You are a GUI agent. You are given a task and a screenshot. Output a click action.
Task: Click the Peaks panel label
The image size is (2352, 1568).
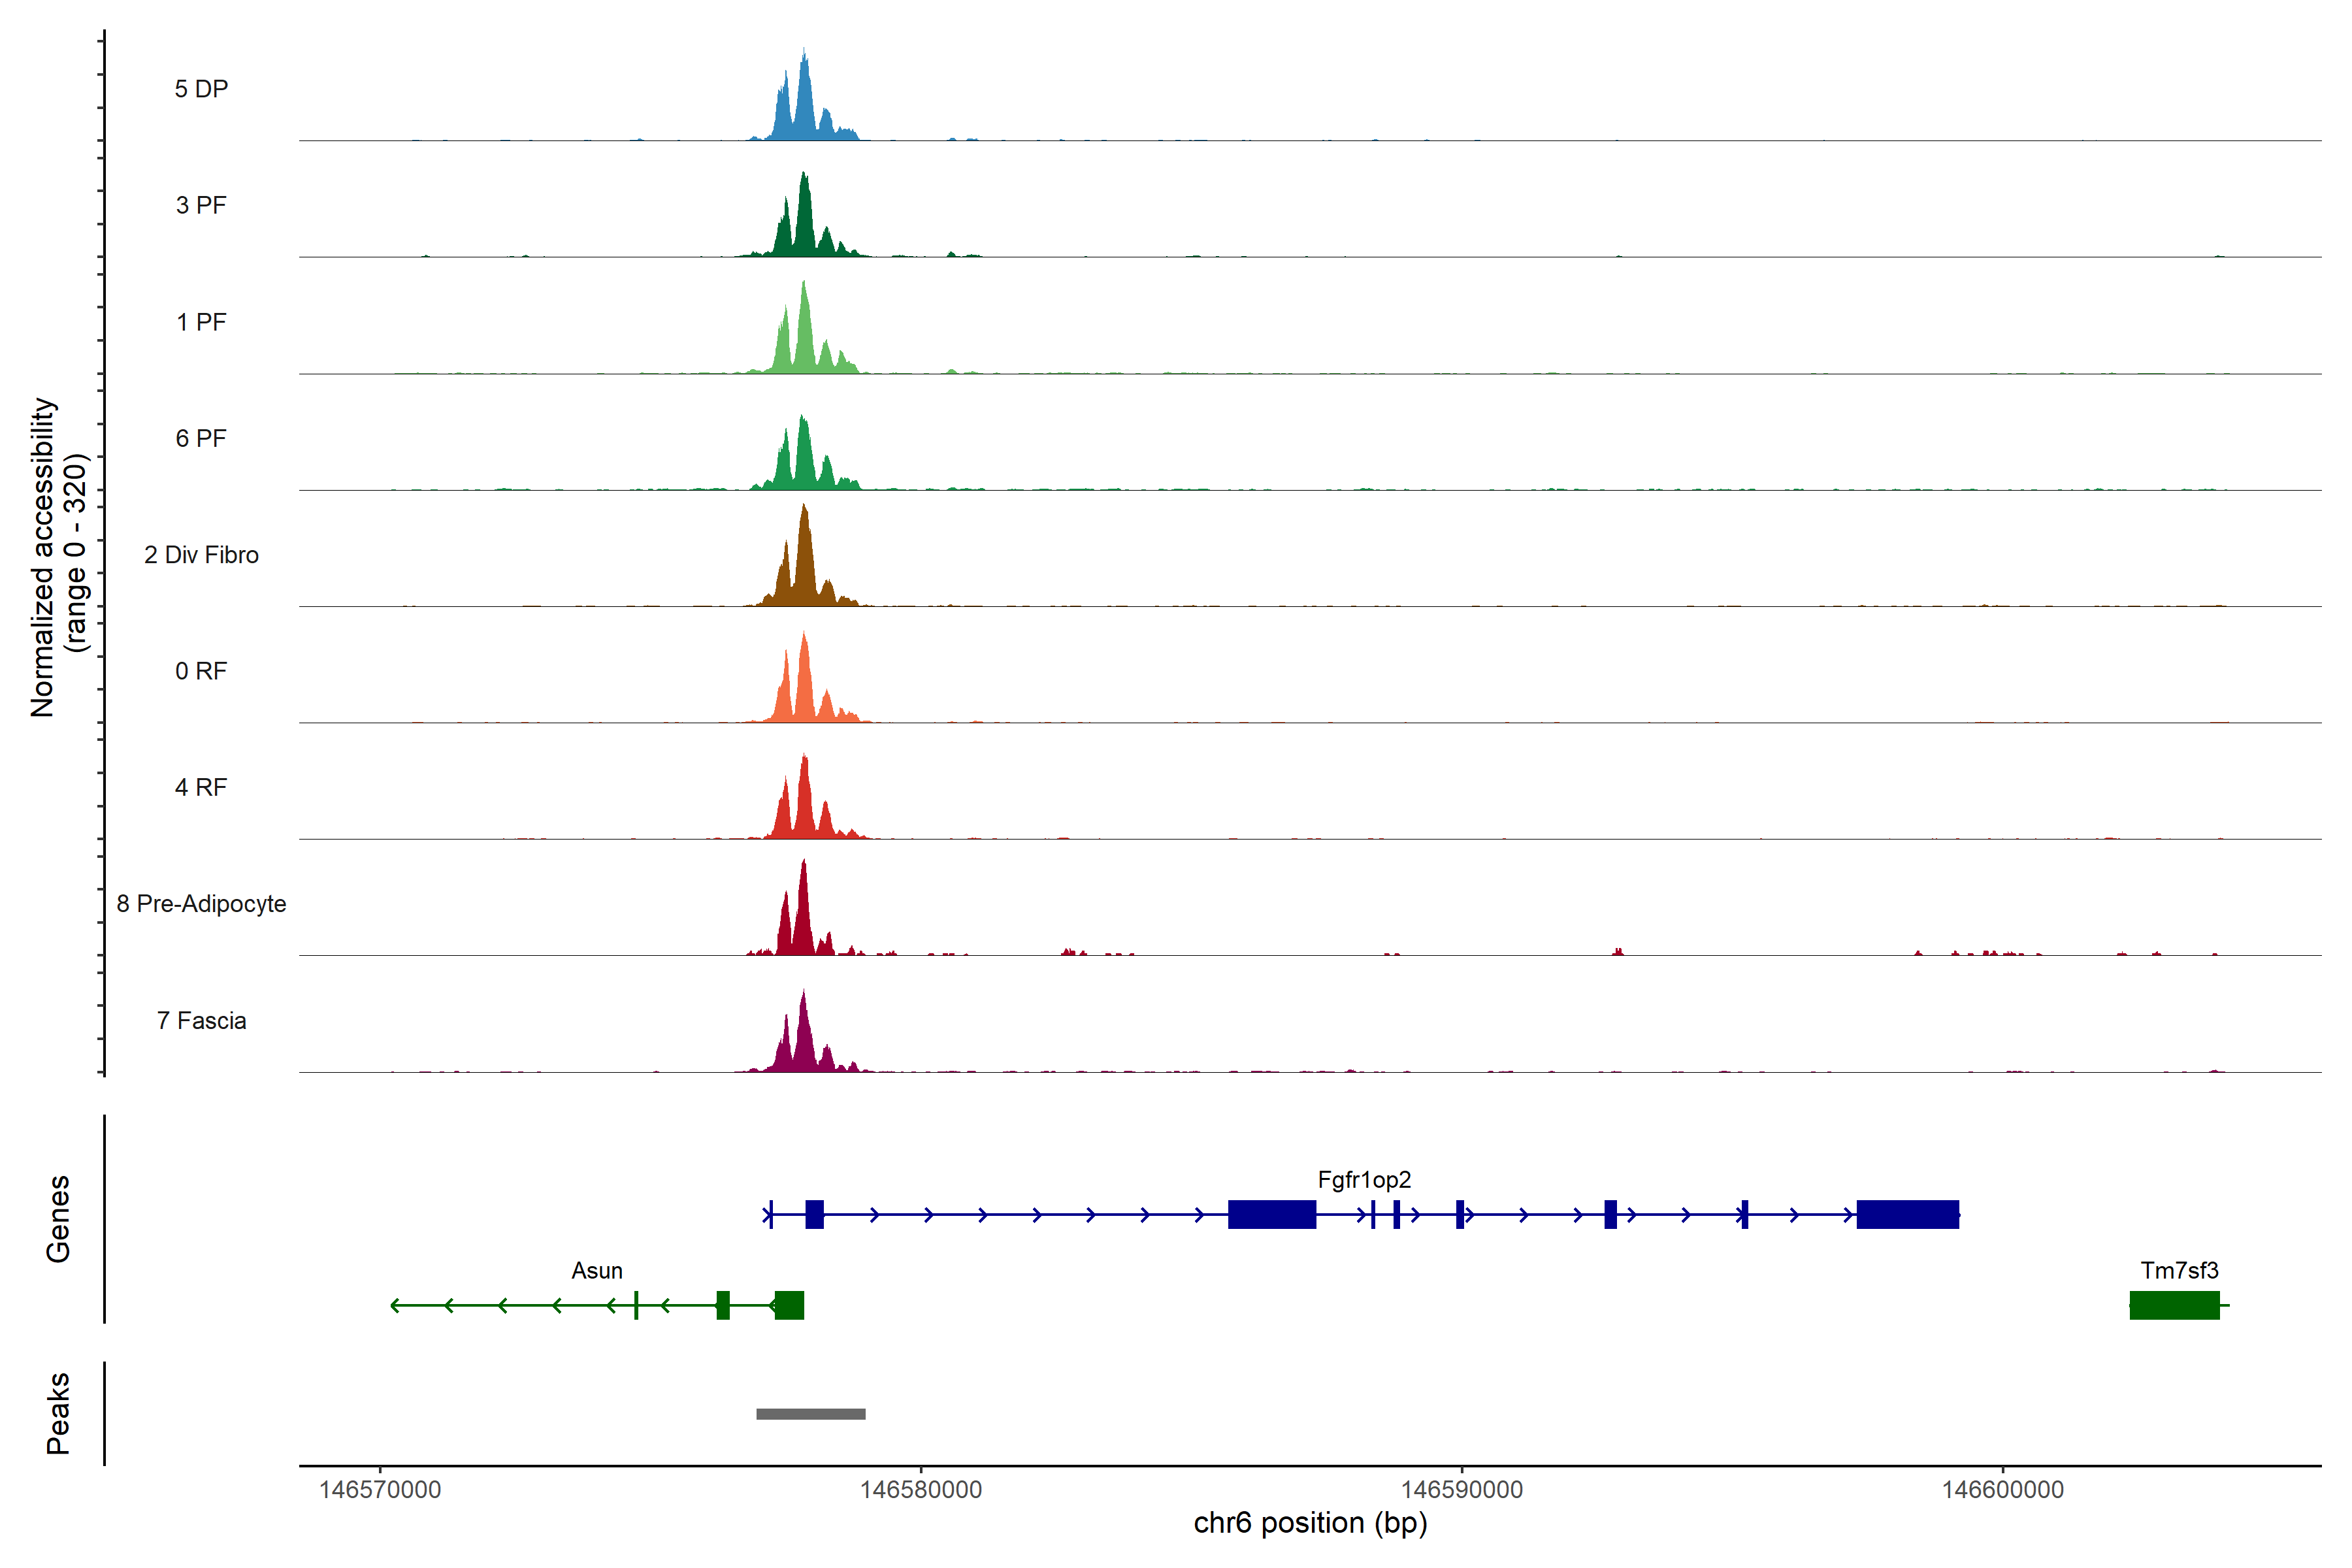coord(58,1413)
